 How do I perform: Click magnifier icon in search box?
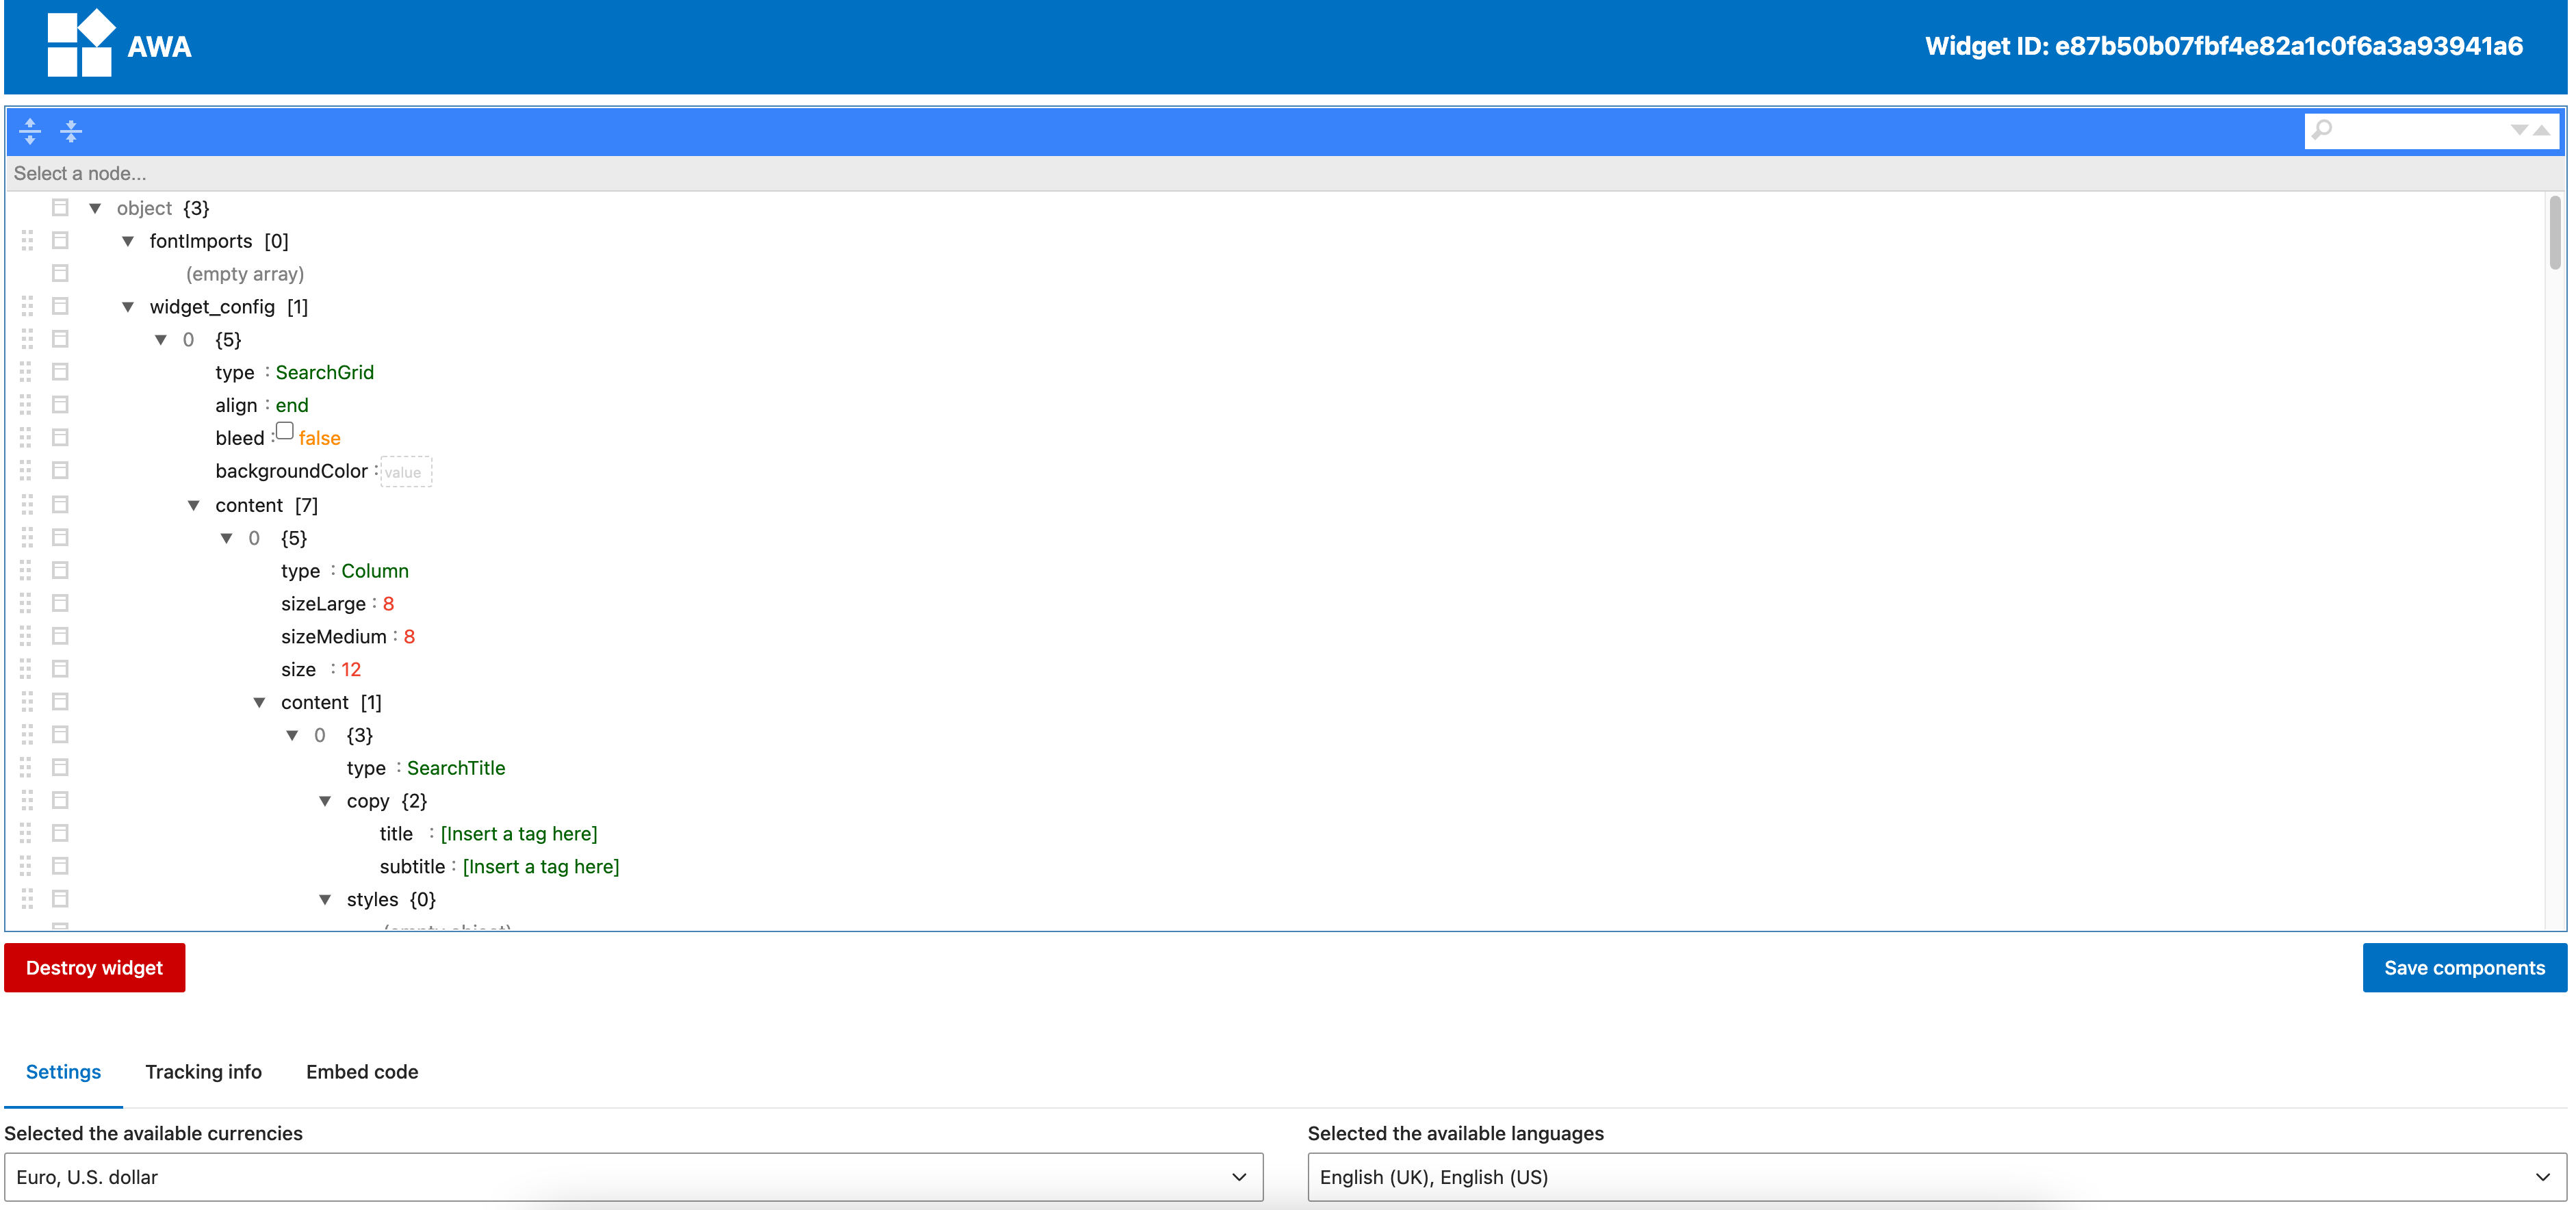tap(2323, 130)
